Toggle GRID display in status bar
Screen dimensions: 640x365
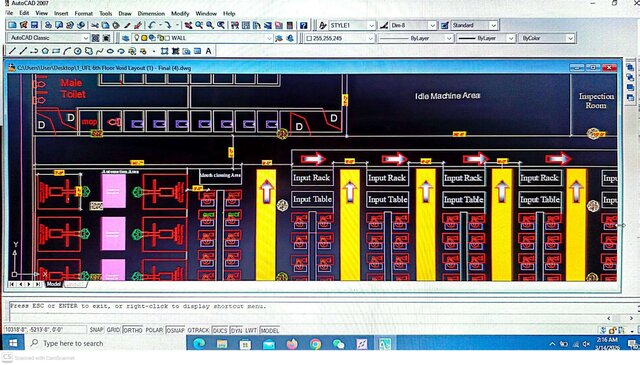[113, 330]
